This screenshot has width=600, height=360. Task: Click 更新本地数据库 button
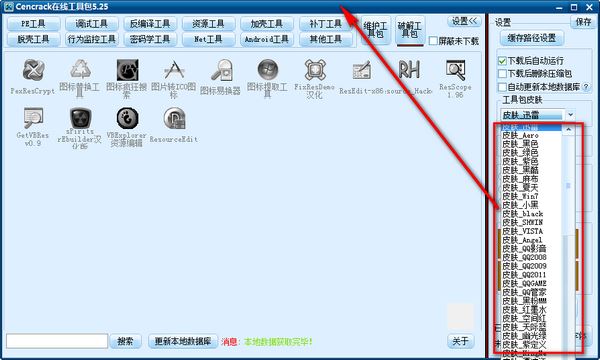point(183,341)
